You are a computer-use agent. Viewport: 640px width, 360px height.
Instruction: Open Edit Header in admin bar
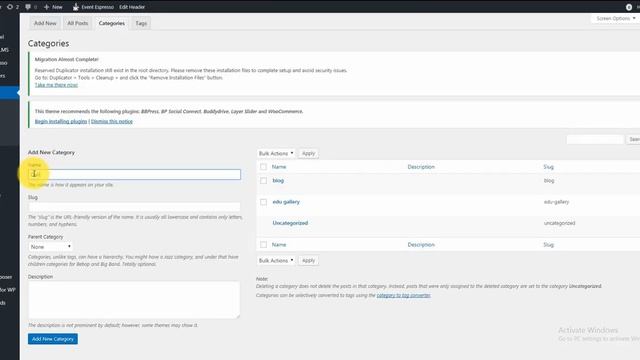(x=132, y=7)
